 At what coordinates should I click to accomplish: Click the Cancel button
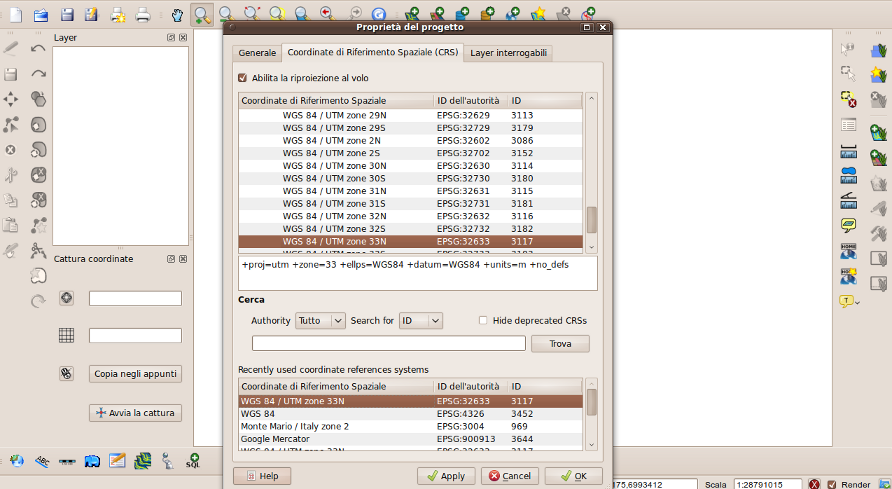510,476
